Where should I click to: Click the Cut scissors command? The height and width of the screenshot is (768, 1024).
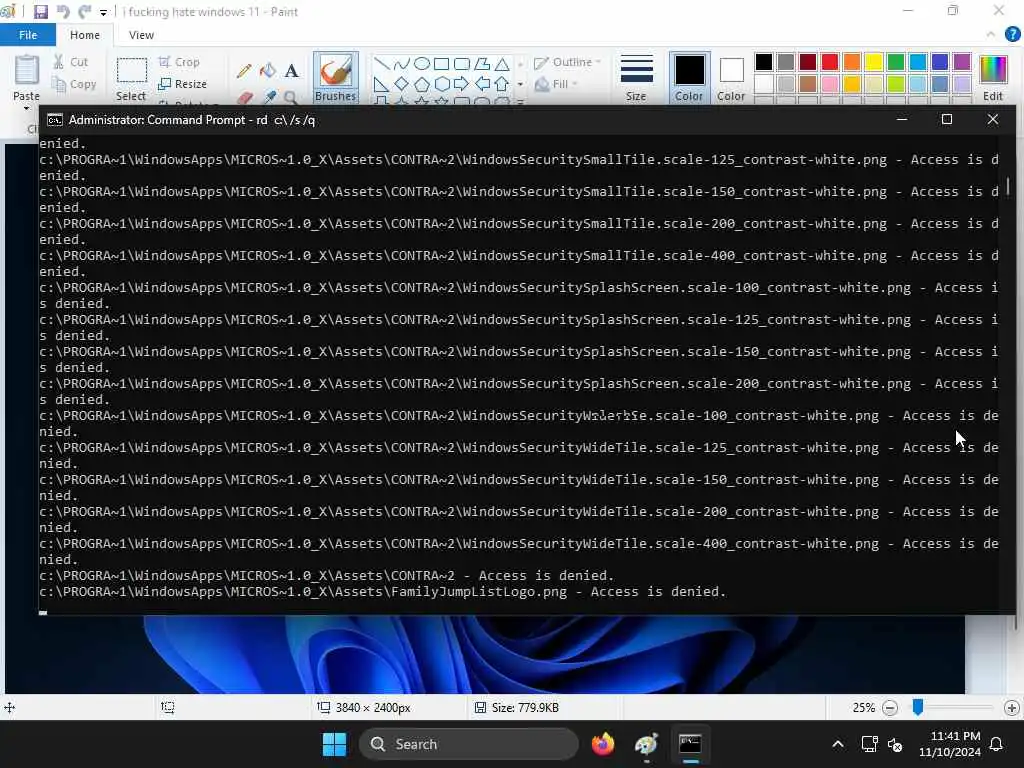pos(71,62)
